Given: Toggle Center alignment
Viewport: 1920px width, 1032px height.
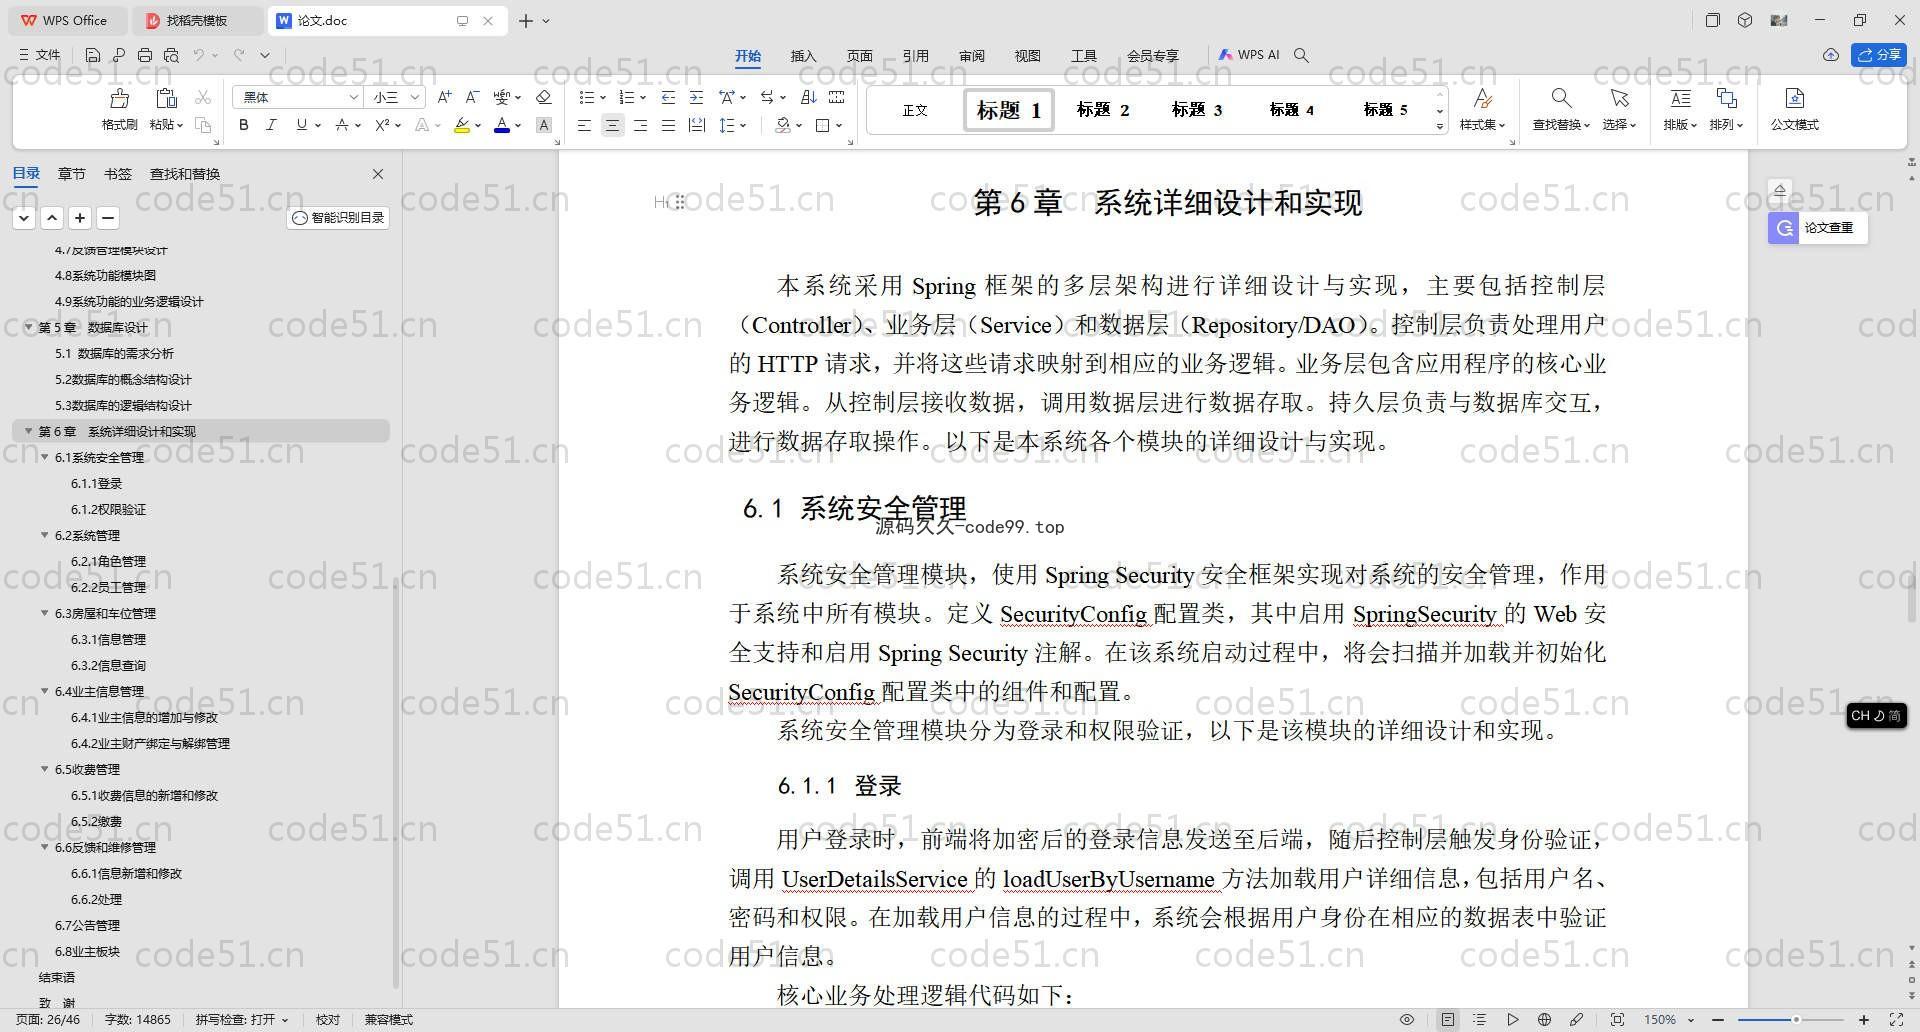Looking at the screenshot, I should tap(612, 125).
